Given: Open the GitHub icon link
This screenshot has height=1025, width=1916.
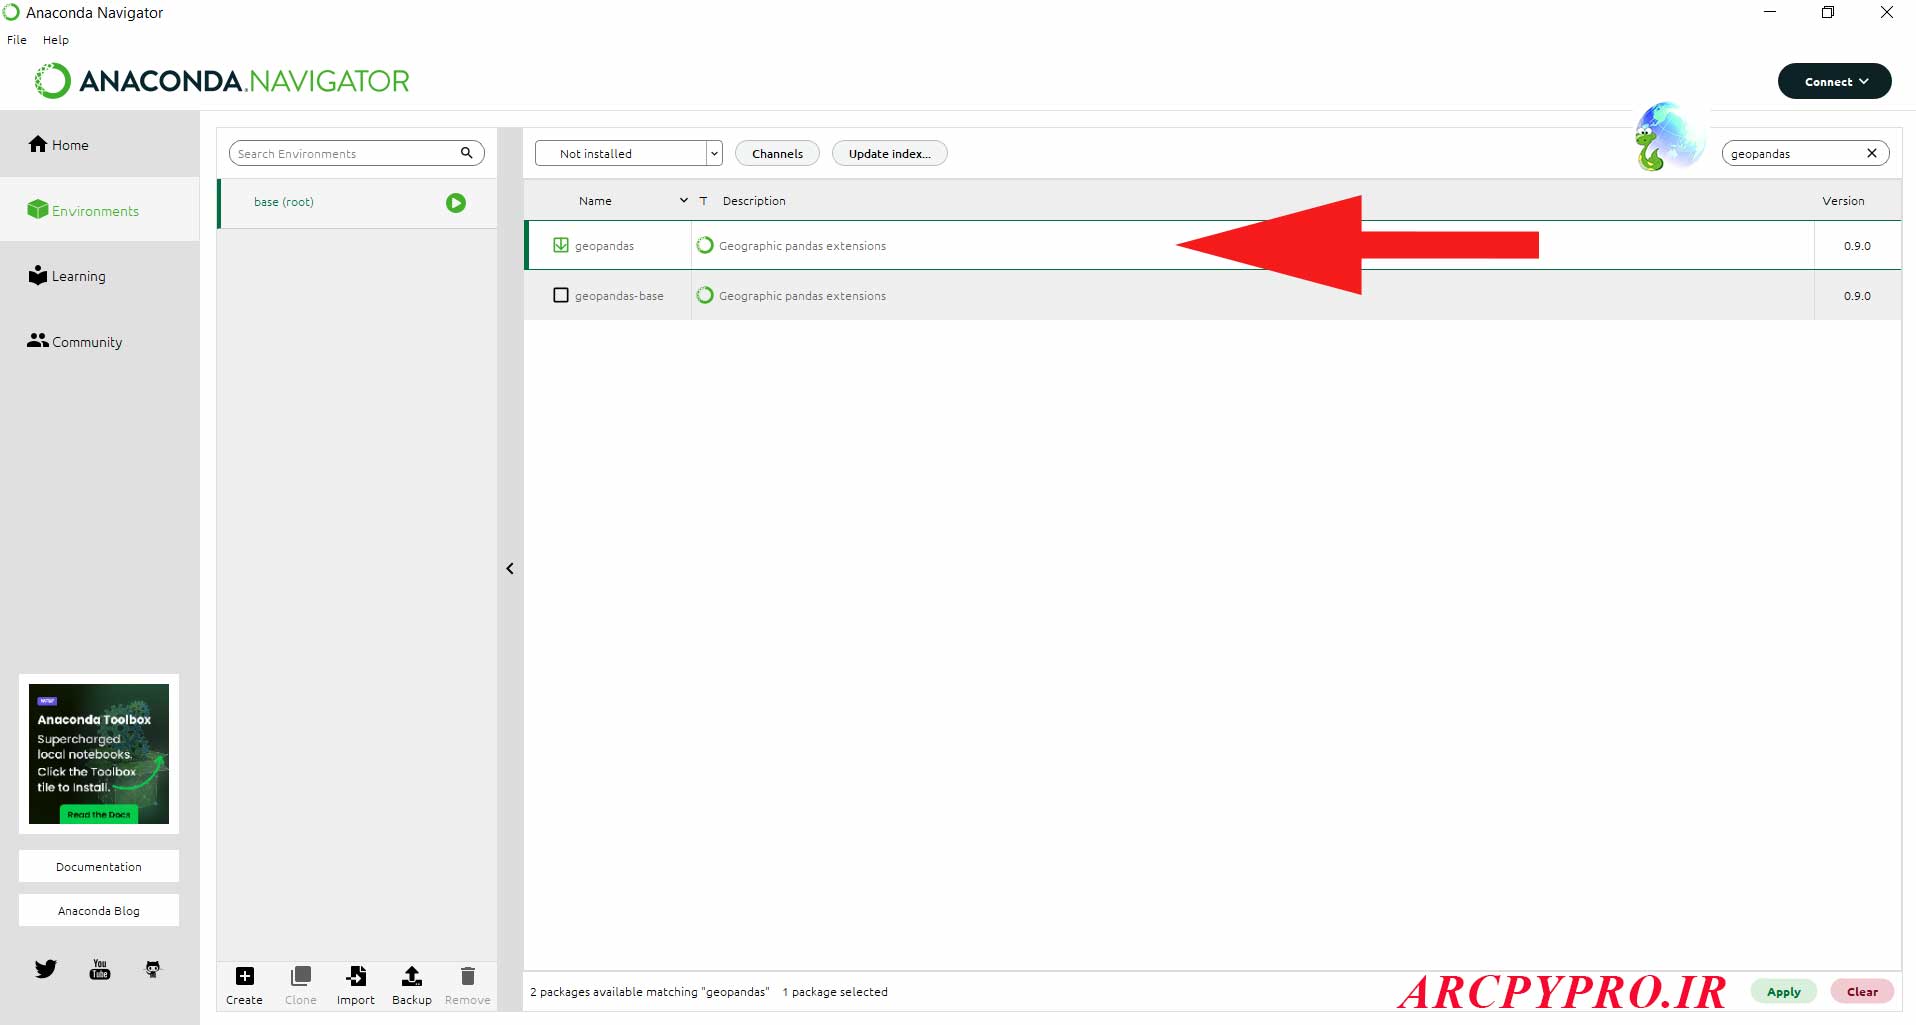Looking at the screenshot, I should click(153, 969).
